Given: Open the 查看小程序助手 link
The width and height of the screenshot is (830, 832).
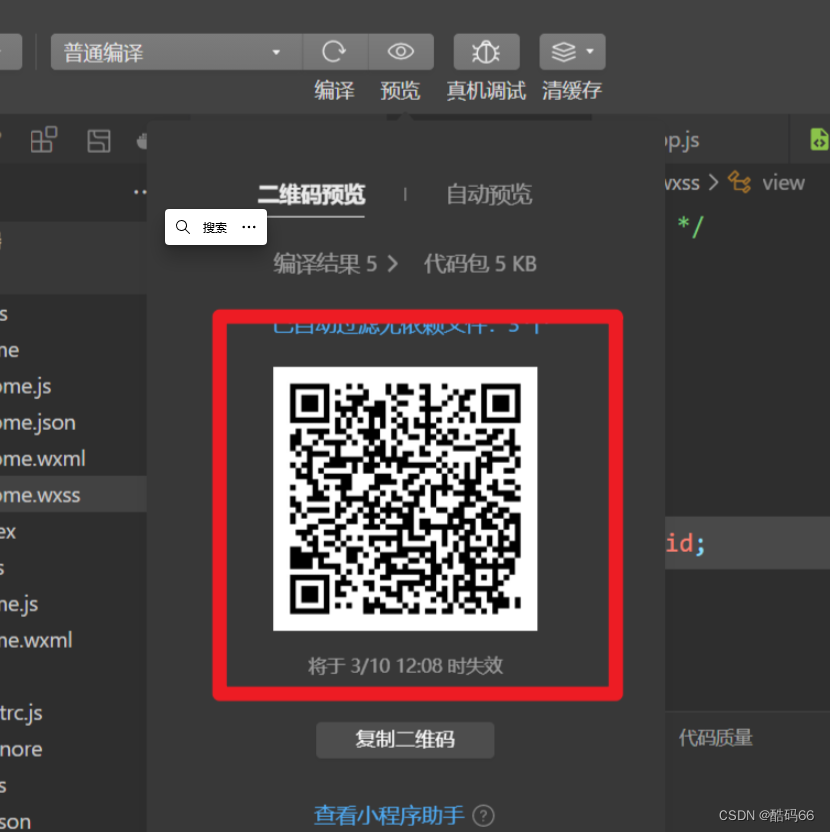Looking at the screenshot, I should [x=389, y=816].
